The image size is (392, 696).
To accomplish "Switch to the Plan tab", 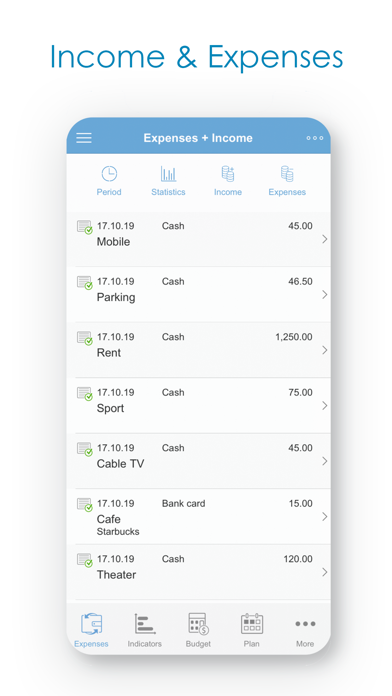I will point(252,630).
